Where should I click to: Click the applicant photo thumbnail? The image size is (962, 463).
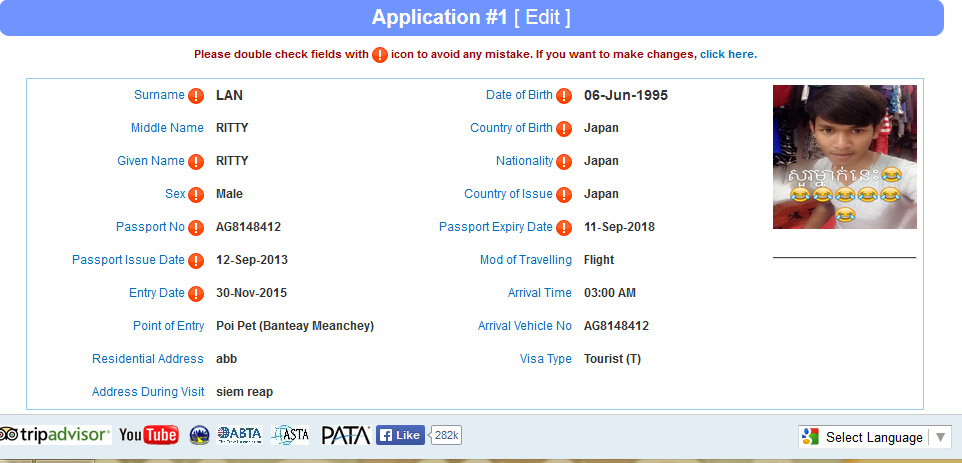tap(845, 157)
